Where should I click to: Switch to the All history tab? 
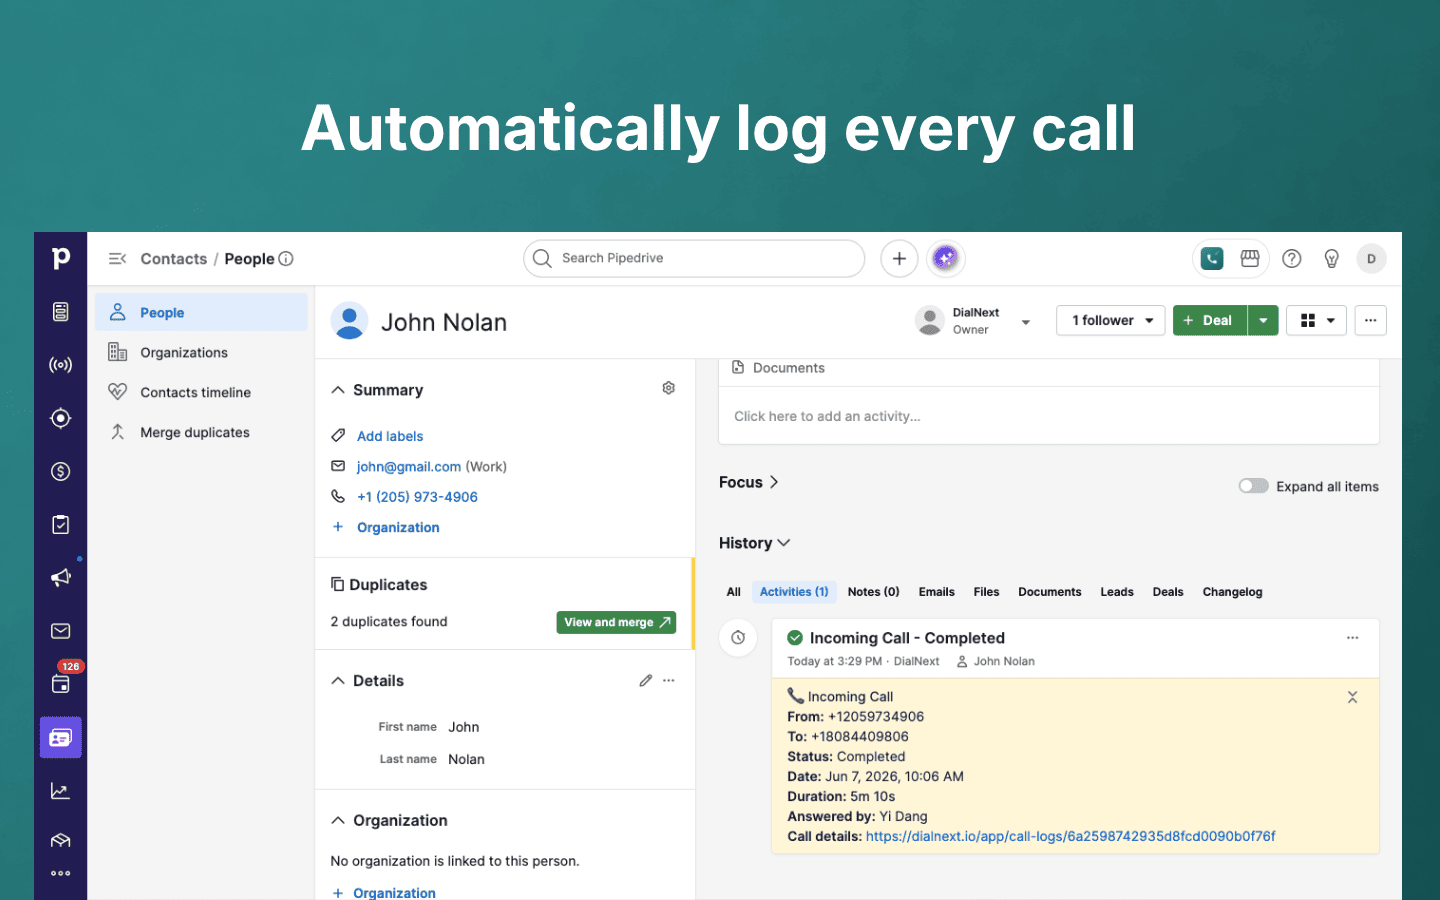pyautogui.click(x=733, y=592)
